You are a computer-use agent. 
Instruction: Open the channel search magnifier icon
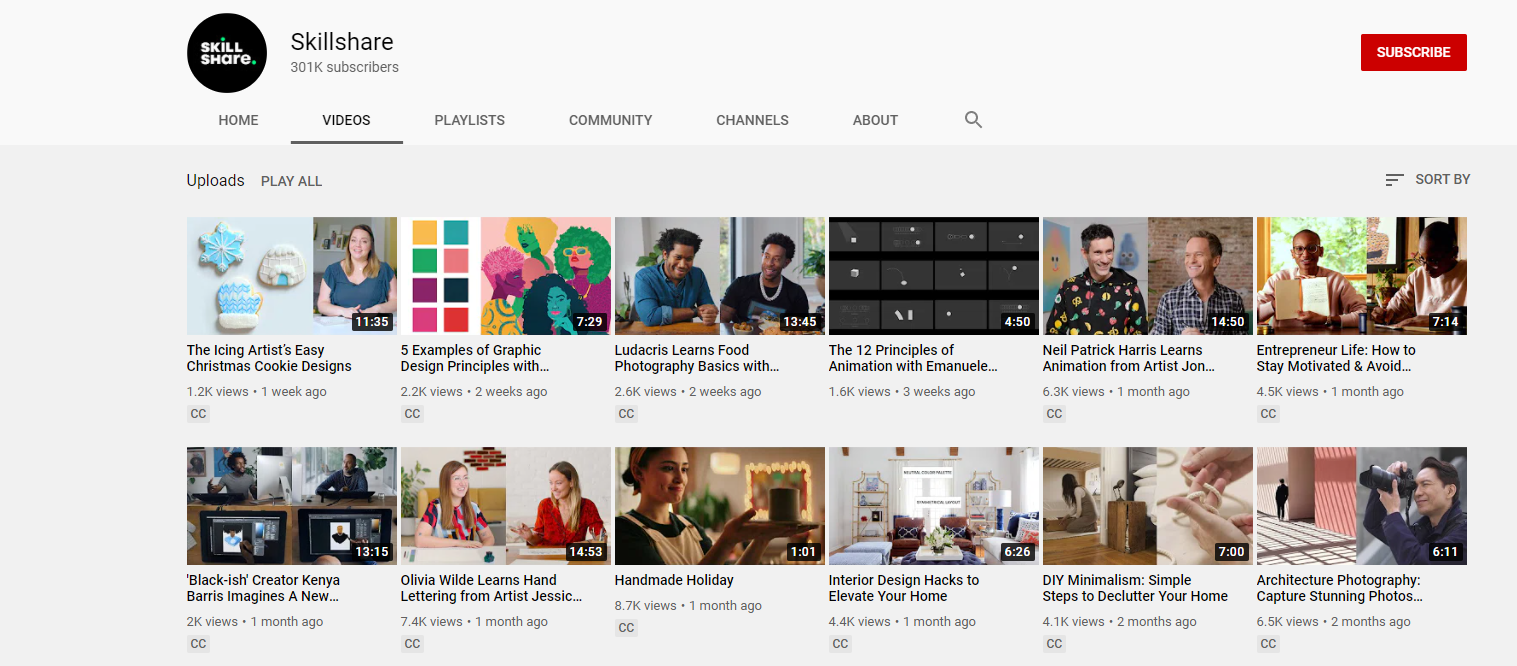tap(973, 120)
